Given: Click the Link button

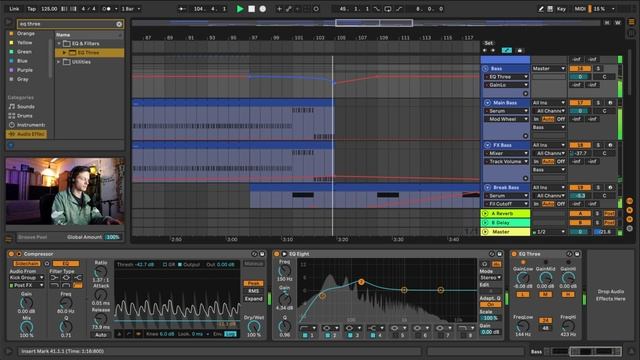Looking at the screenshot, I should tap(14, 9).
